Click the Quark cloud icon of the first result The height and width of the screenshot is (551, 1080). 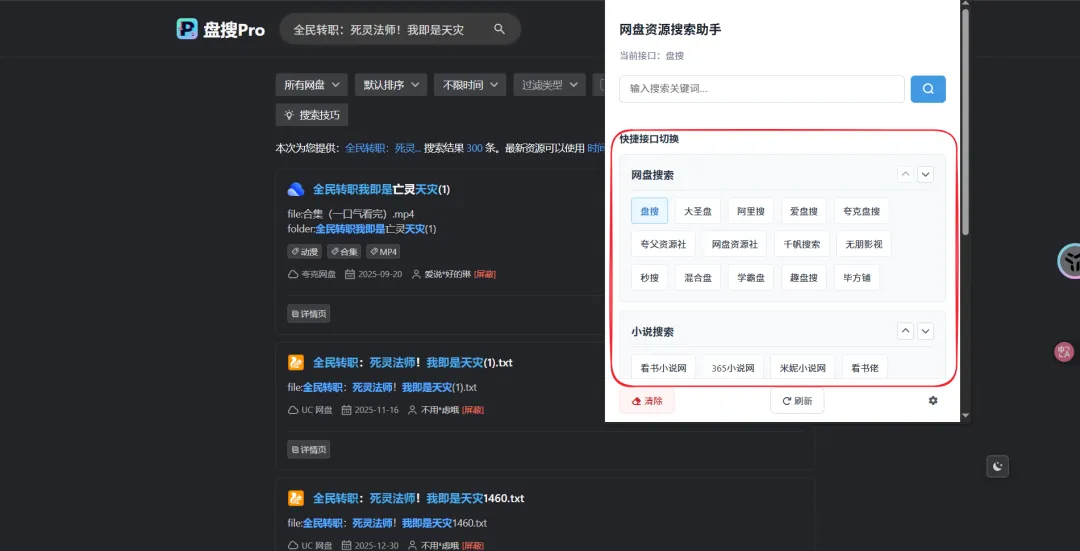[295, 189]
